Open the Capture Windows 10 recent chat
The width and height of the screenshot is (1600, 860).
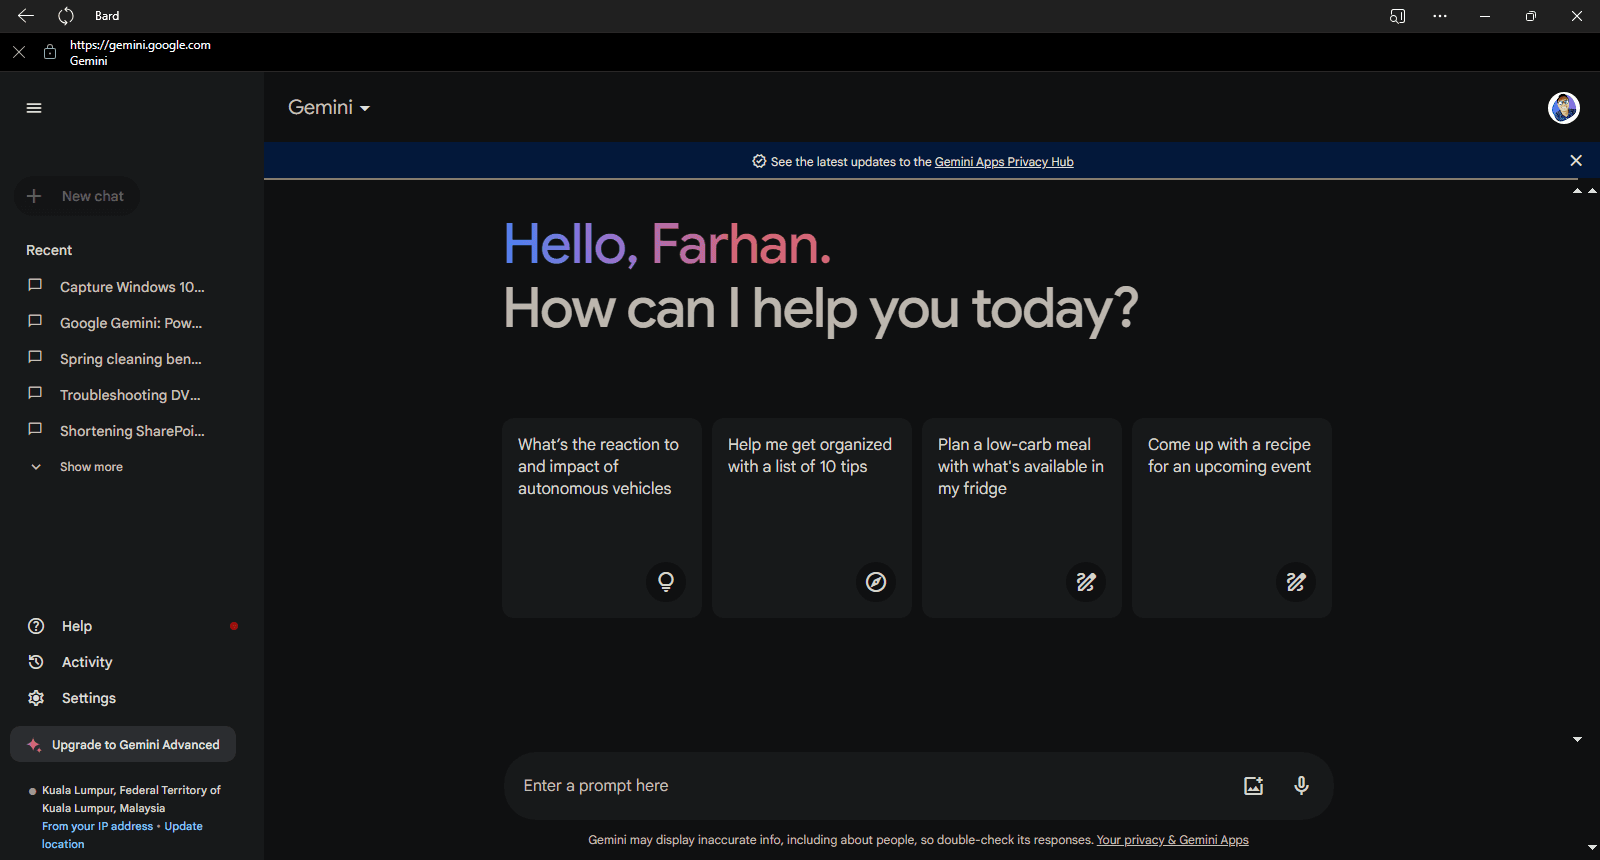coord(131,287)
